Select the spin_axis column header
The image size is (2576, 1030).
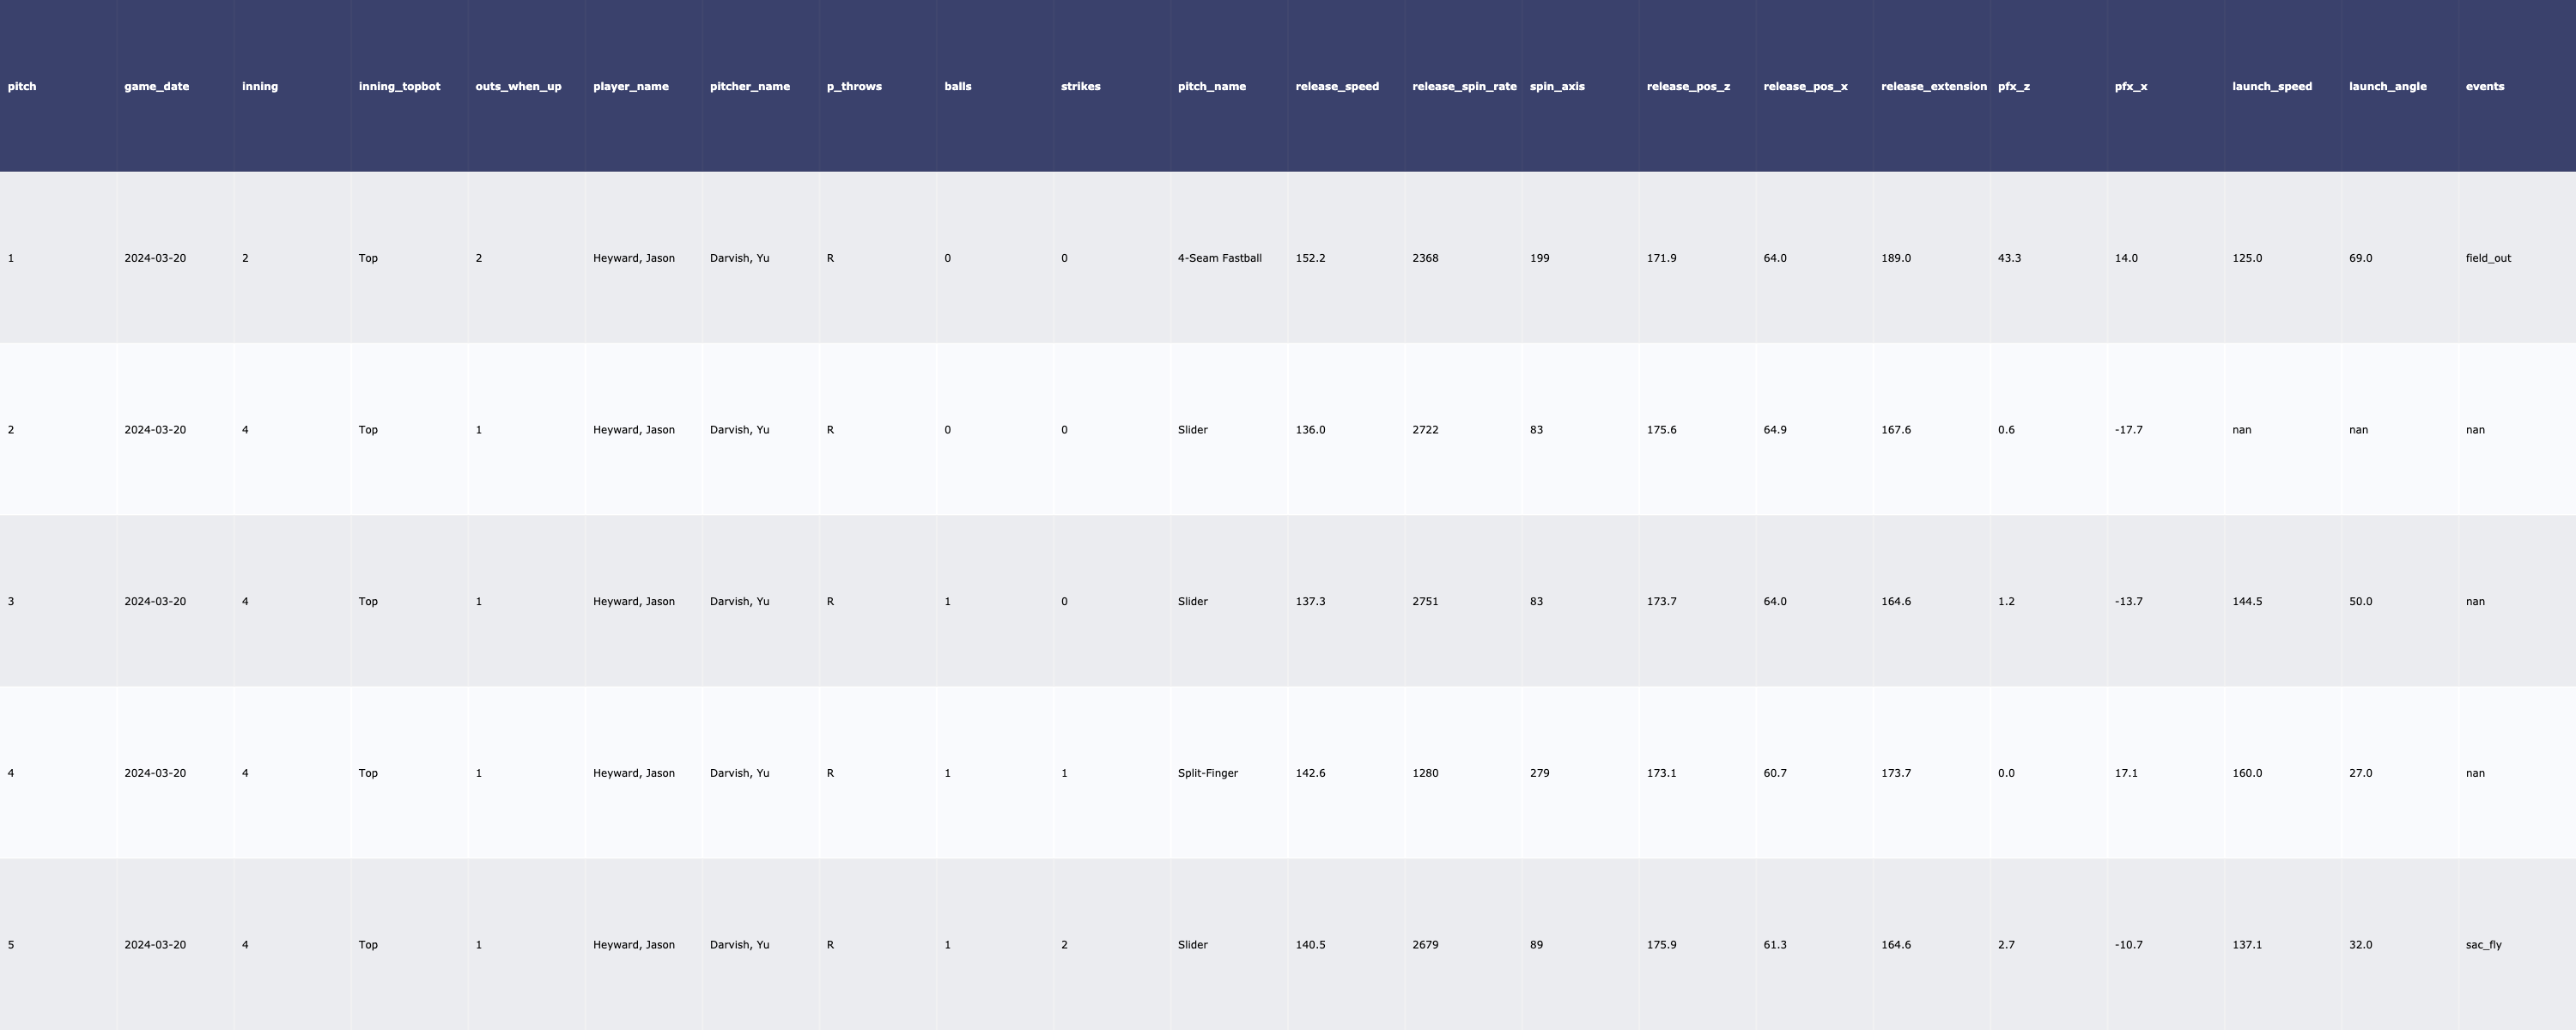pos(1556,86)
